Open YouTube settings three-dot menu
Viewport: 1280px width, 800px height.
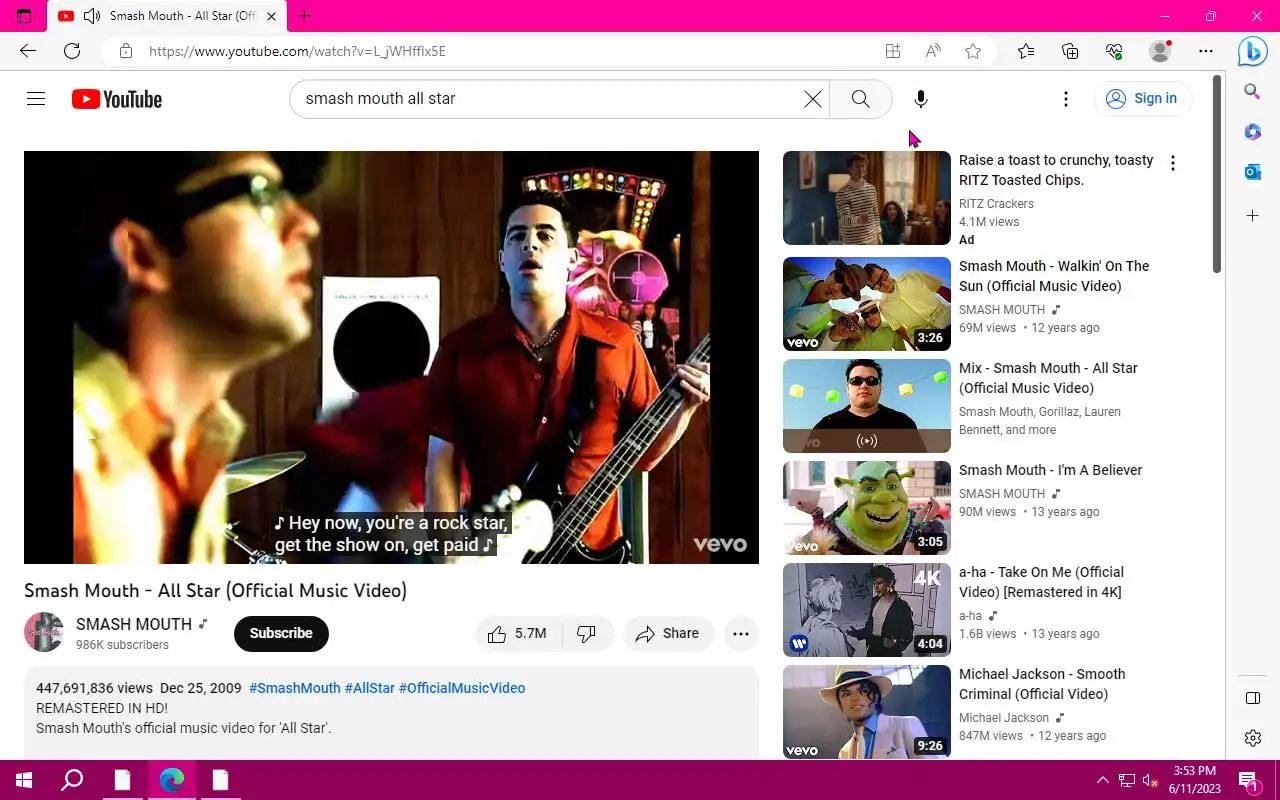[x=1066, y=99]
